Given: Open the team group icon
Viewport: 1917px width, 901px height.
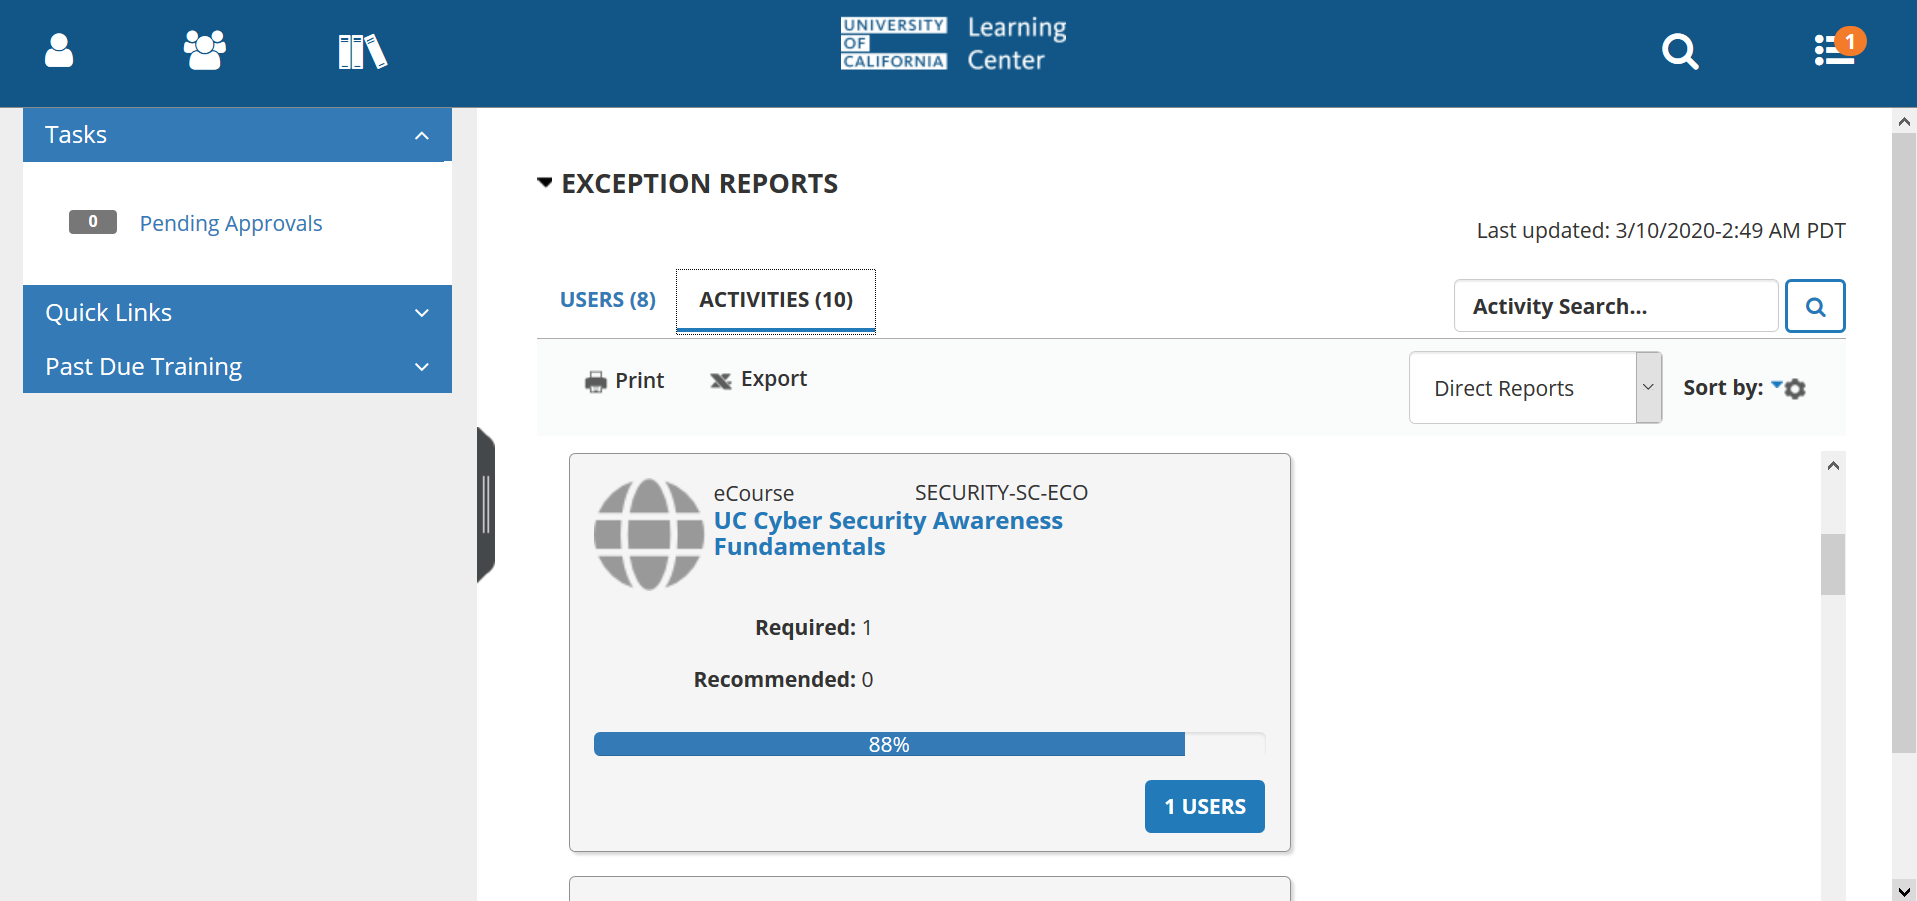Looking at the screenshot, I should [x=205, y=50].
